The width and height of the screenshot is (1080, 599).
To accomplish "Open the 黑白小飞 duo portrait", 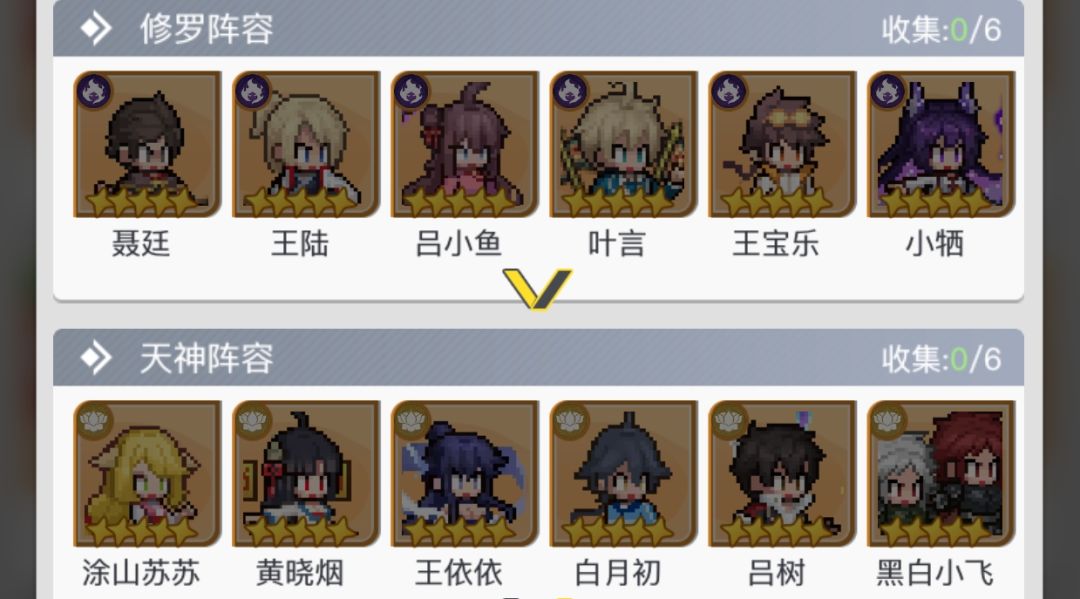I will tap(941, 474).
